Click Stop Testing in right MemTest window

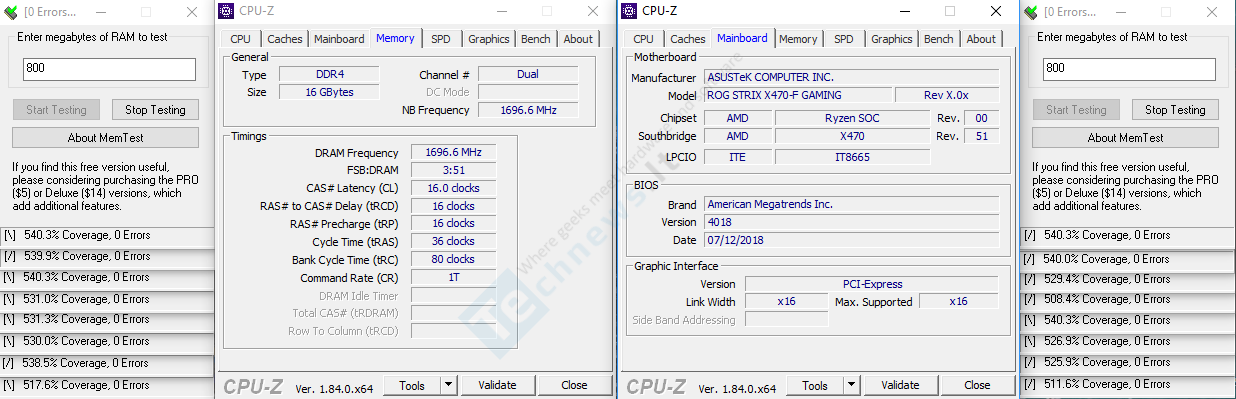click(1175, 110)
